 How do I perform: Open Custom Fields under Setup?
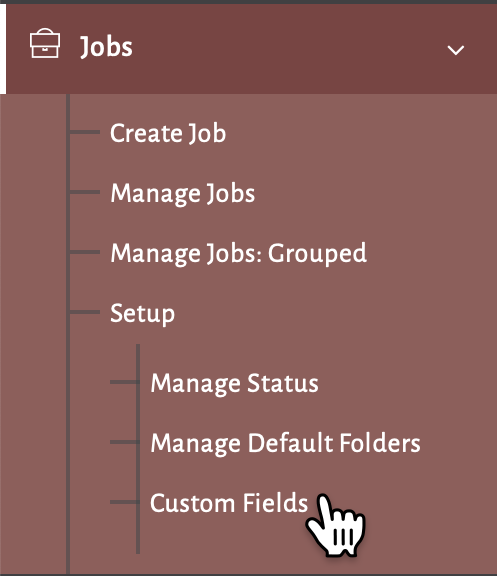point(229,503)
